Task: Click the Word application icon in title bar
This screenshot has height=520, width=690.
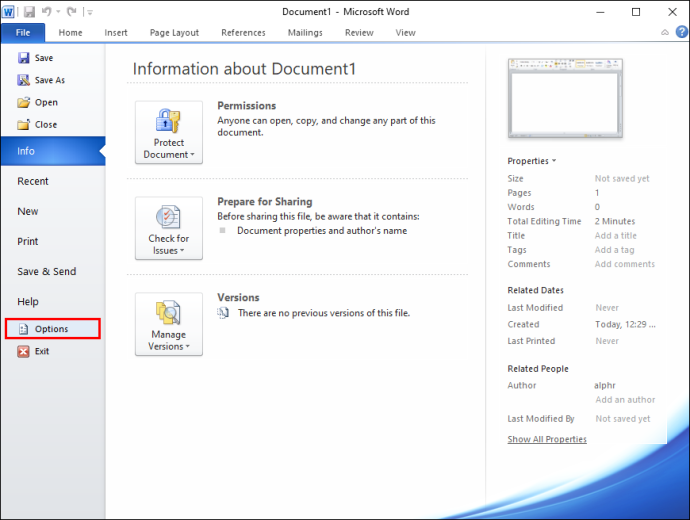Action: (x=8, y=11)
